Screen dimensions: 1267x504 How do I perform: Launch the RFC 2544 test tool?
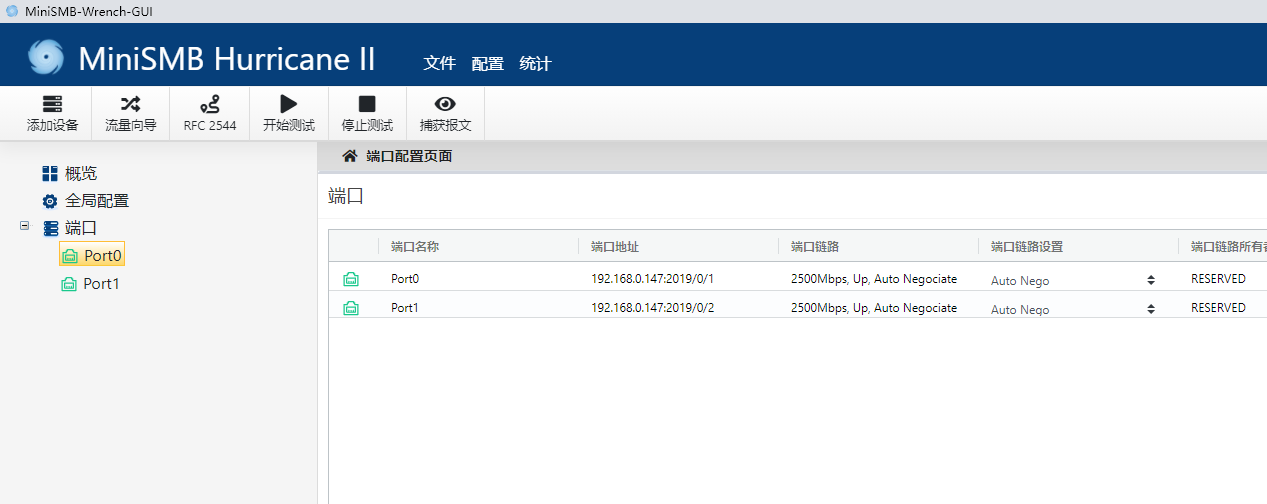click(210, 114)
